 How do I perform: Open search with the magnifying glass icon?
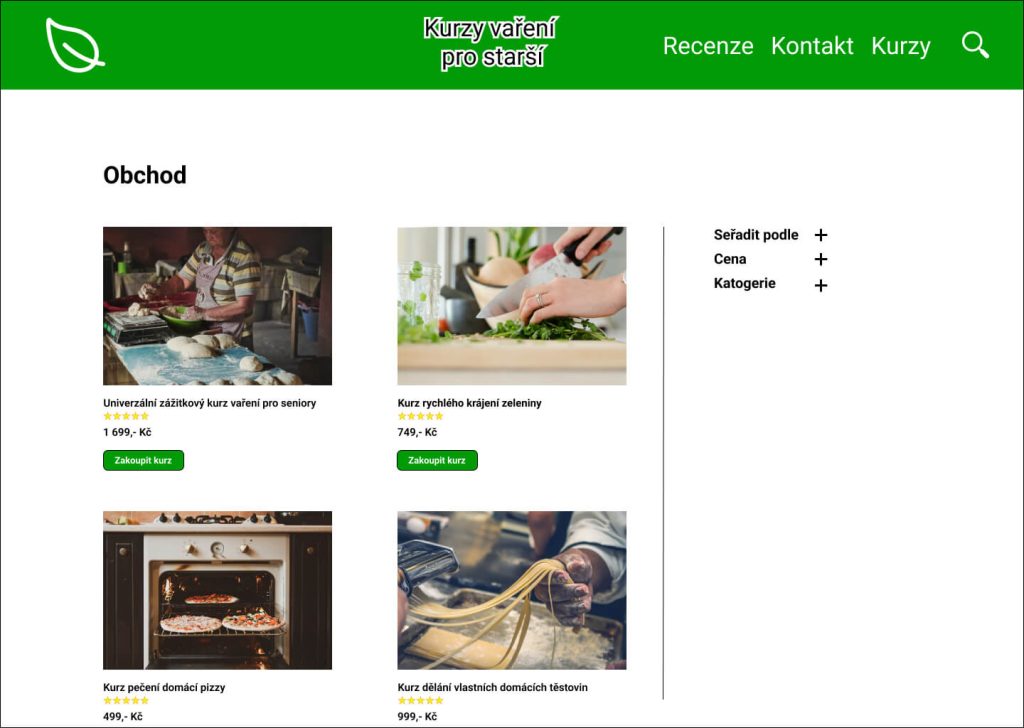[x=975, y=45]
